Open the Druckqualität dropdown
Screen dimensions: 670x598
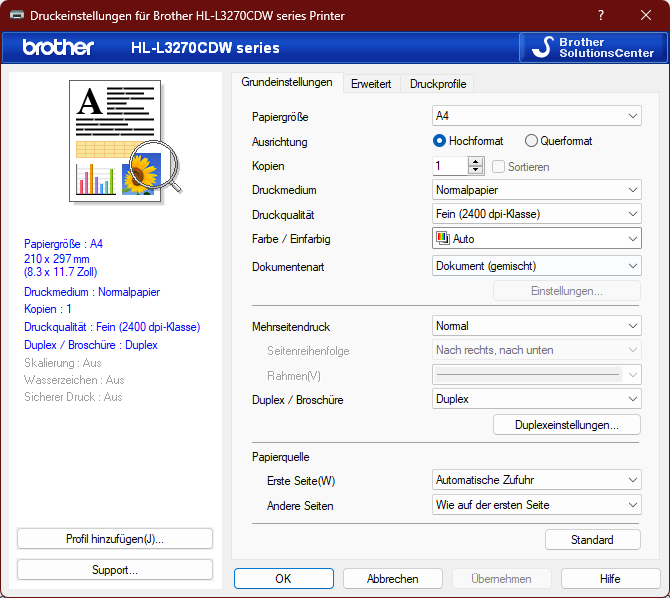pyautogui.click(x=536, y=214)
